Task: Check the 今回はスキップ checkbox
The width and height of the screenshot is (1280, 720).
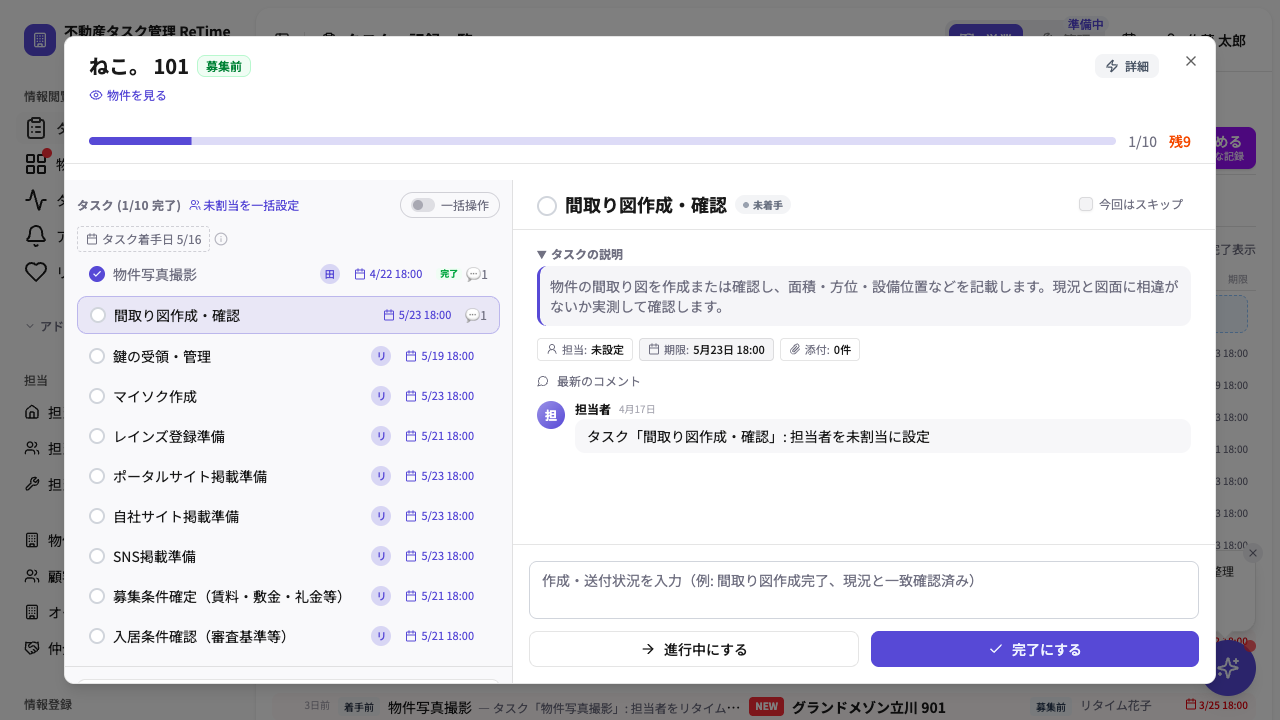Action: pyautogui.click(x=1086, y=204)
